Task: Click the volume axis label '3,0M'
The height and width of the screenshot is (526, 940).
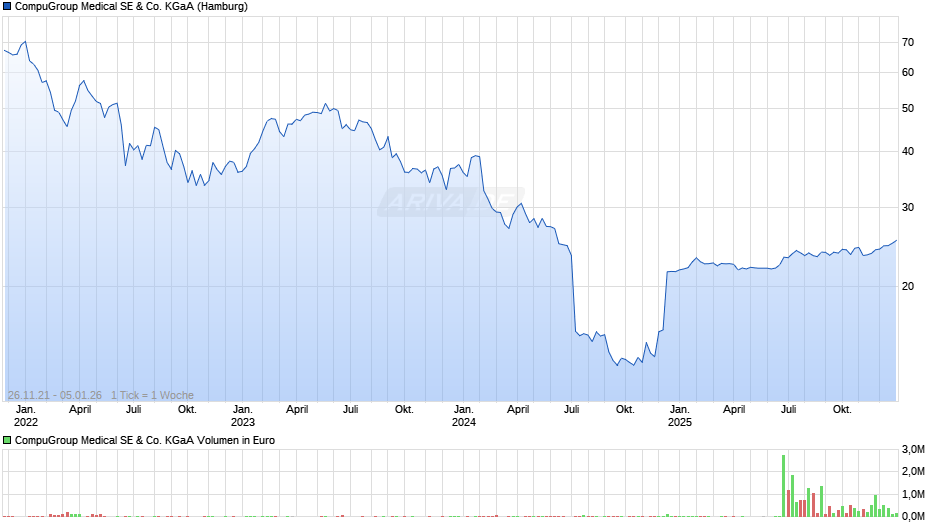Action: click(x=913, y=449)
